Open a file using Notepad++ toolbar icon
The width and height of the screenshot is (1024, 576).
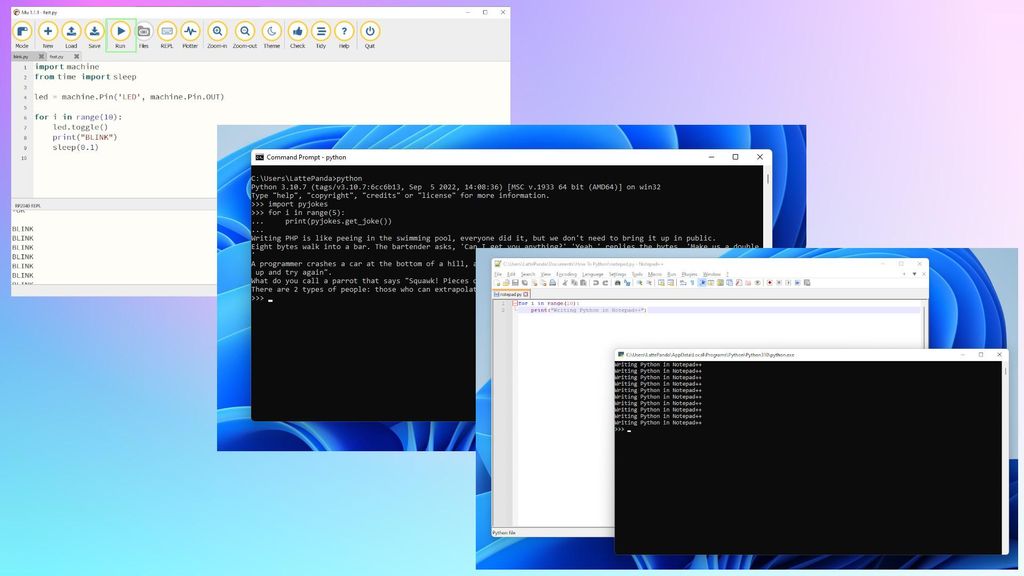(505, 282)
